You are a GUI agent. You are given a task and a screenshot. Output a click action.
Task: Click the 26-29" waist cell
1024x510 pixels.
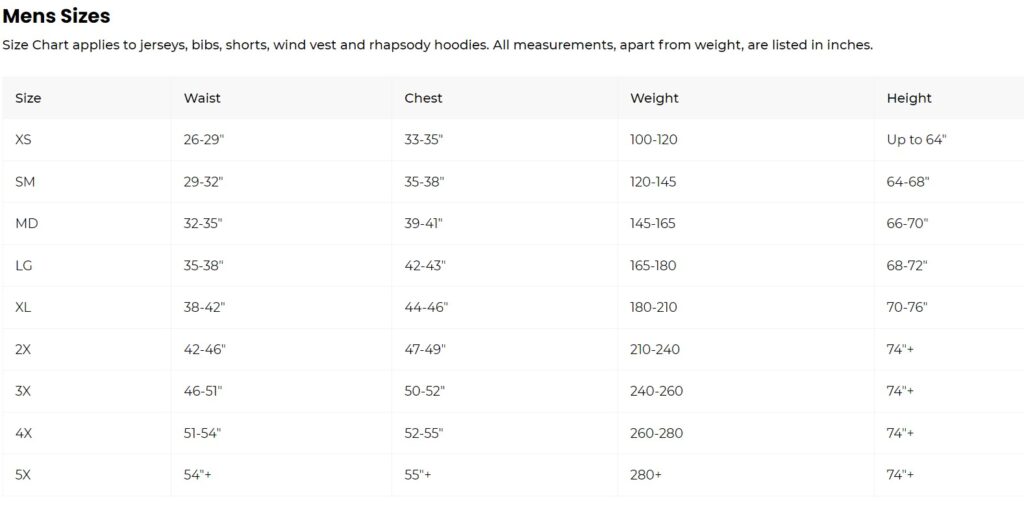tap(204, 140)
